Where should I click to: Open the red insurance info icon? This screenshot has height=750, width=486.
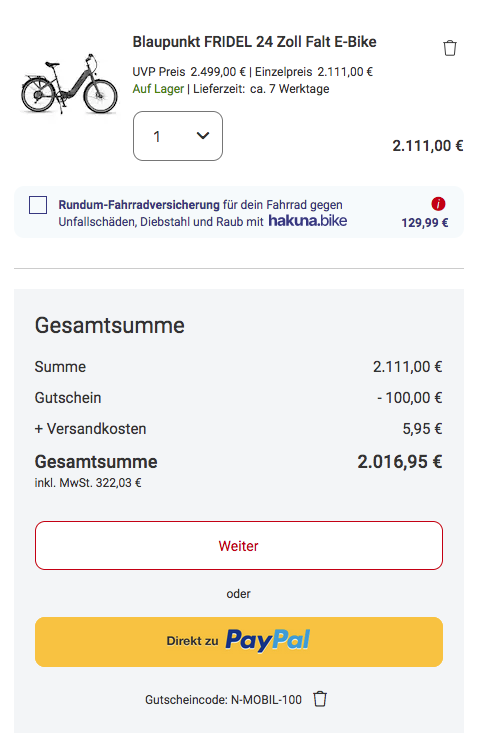pos(438,204)
